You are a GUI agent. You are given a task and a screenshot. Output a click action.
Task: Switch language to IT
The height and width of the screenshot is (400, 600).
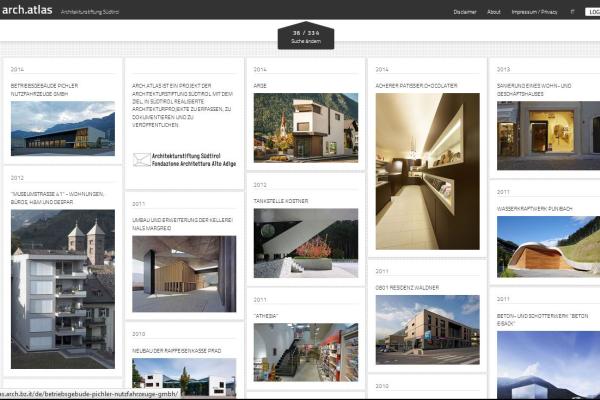pyautogui.click(x=572, y=12)
